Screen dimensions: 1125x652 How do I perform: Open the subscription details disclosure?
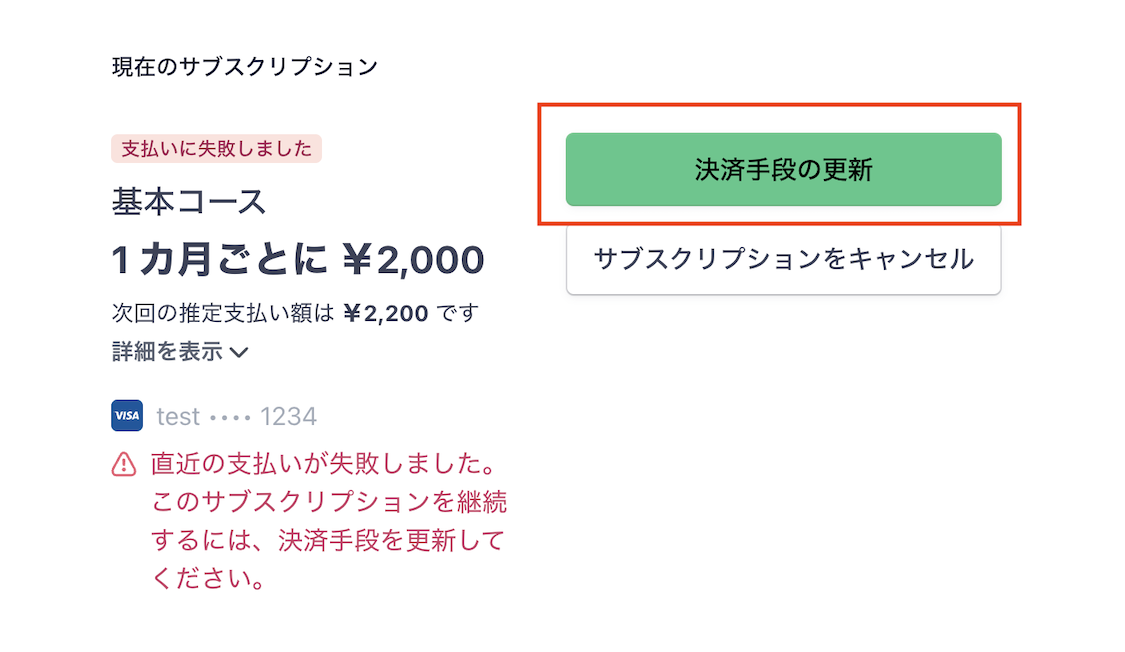pyautogui.click(x=180, y=352)
